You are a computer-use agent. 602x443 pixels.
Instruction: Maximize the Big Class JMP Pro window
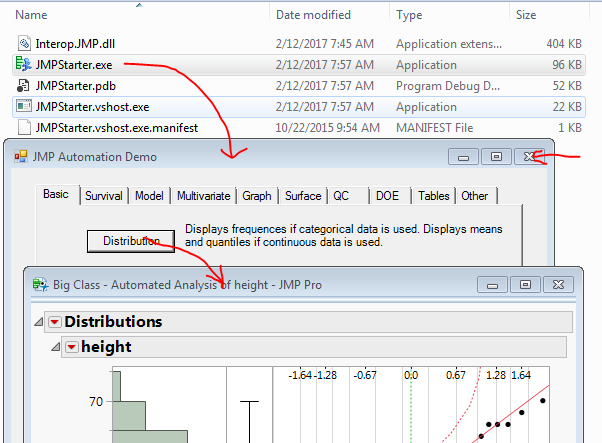pyautogui.click(x=525, y=285)
